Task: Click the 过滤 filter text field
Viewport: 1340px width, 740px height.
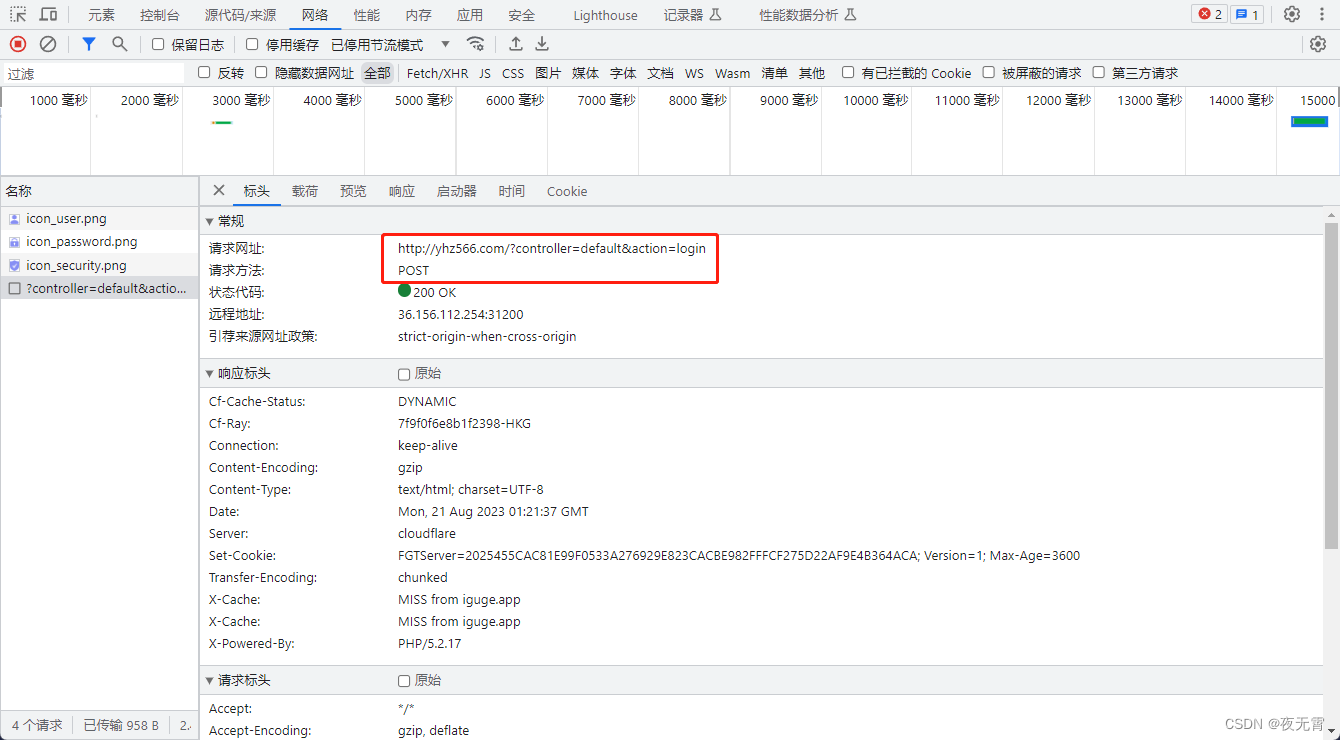Action: pyautogui.click(x=93, y=74)
